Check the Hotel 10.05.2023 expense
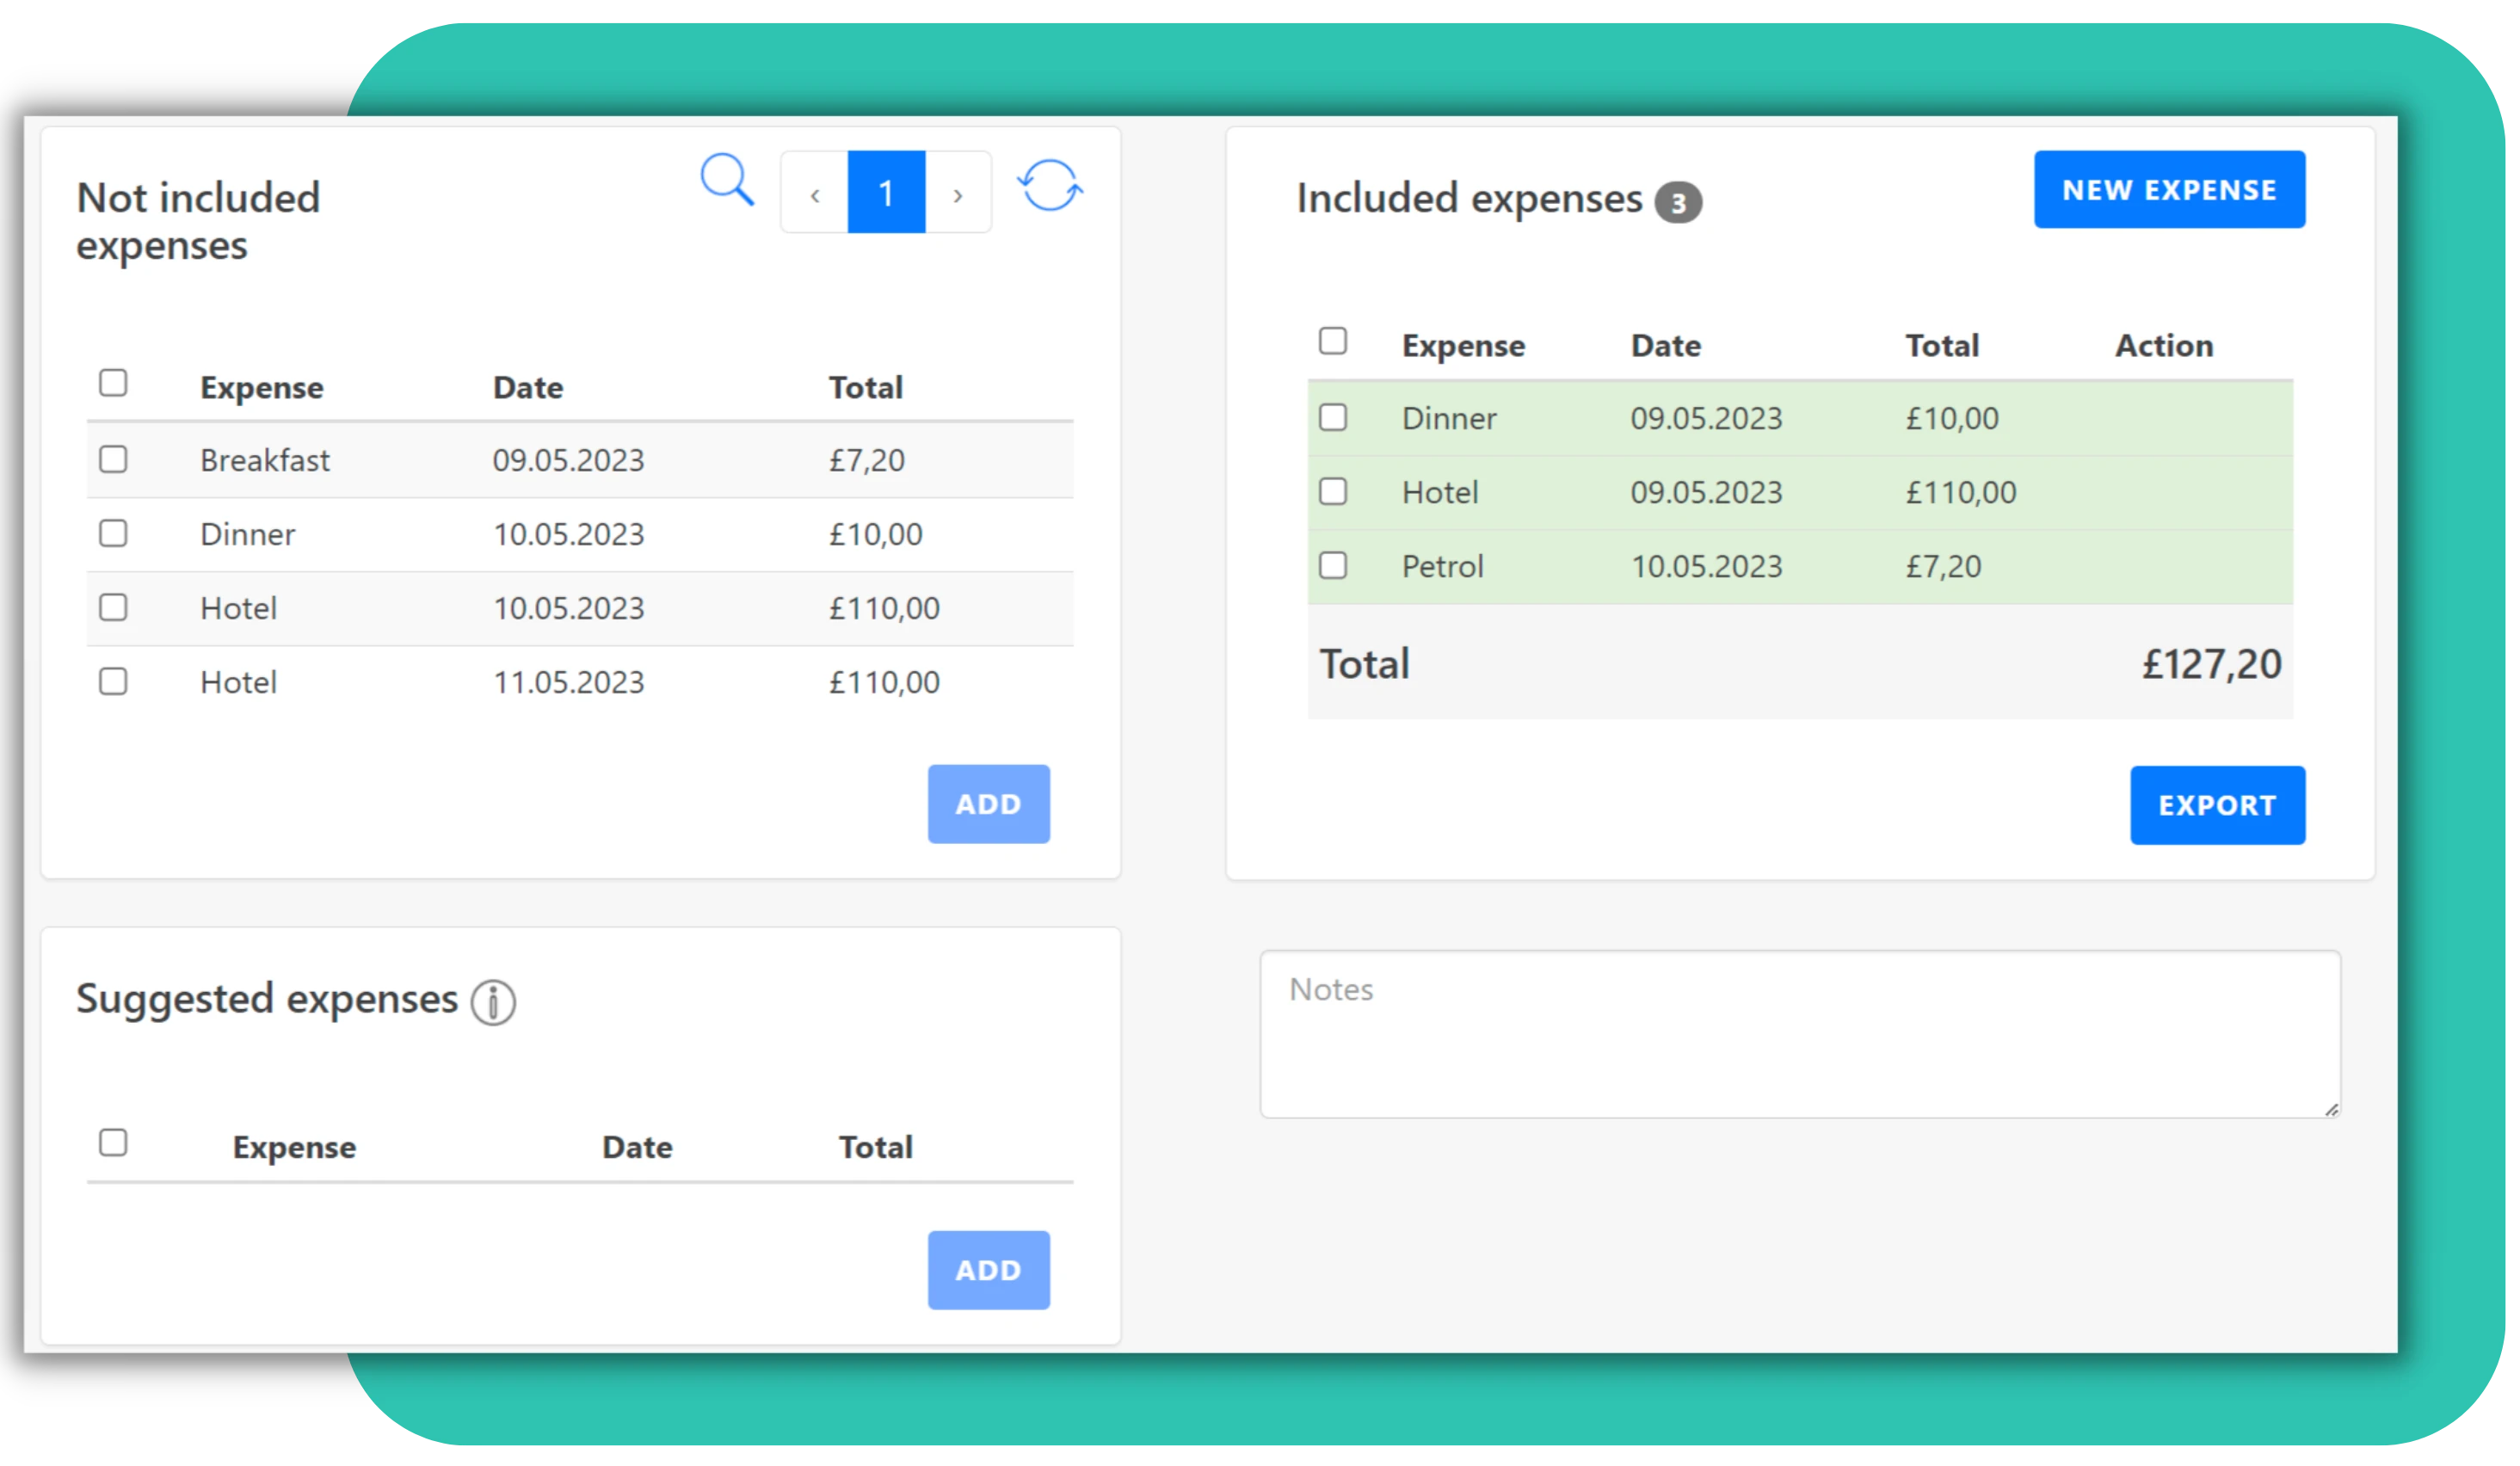This screenshot has height=1466, width=2520. (113, 607)
